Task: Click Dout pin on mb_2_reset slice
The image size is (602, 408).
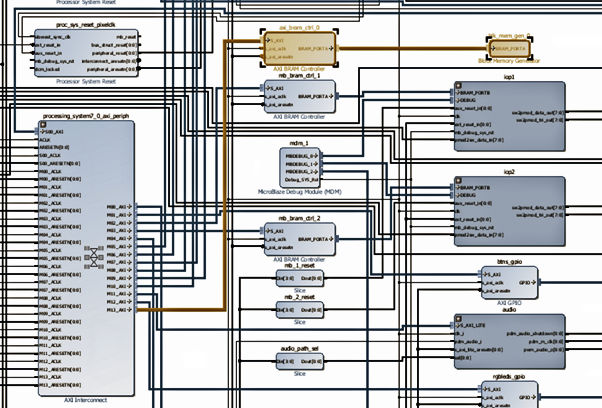Action: [x=311, y=309]
